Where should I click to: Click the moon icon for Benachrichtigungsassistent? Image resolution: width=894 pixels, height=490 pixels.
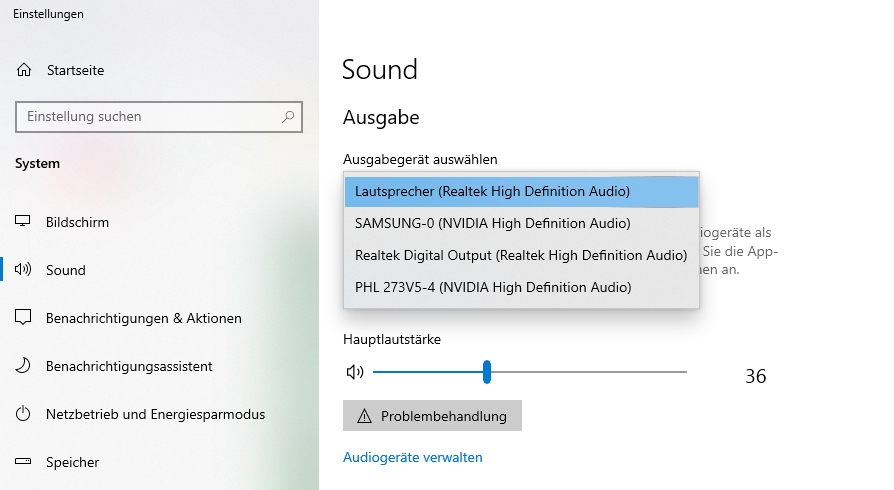[x=23, y=365]
